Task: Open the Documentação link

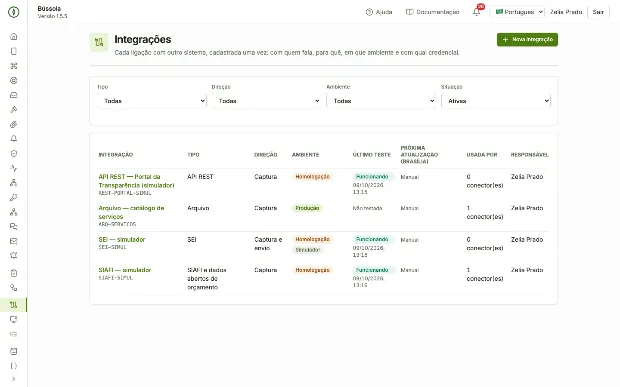Action: click(x=433, y=12)
